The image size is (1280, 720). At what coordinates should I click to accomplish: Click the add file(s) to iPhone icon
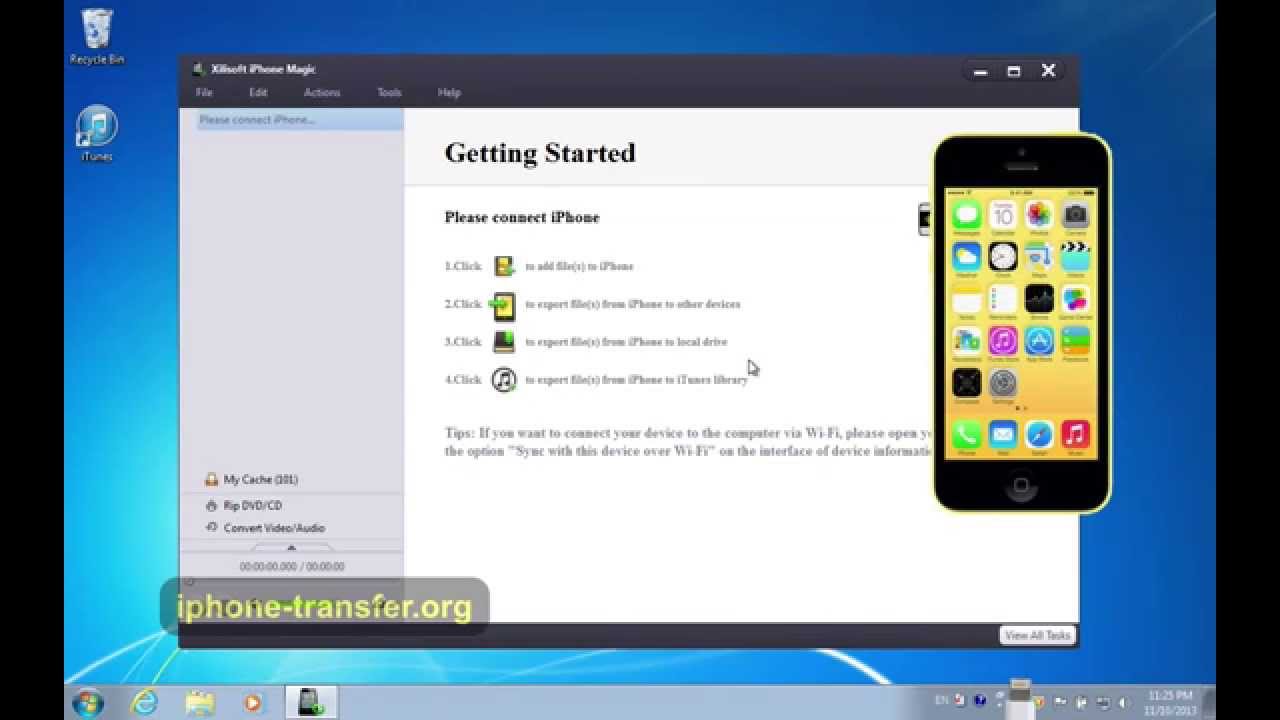(505, 266)
